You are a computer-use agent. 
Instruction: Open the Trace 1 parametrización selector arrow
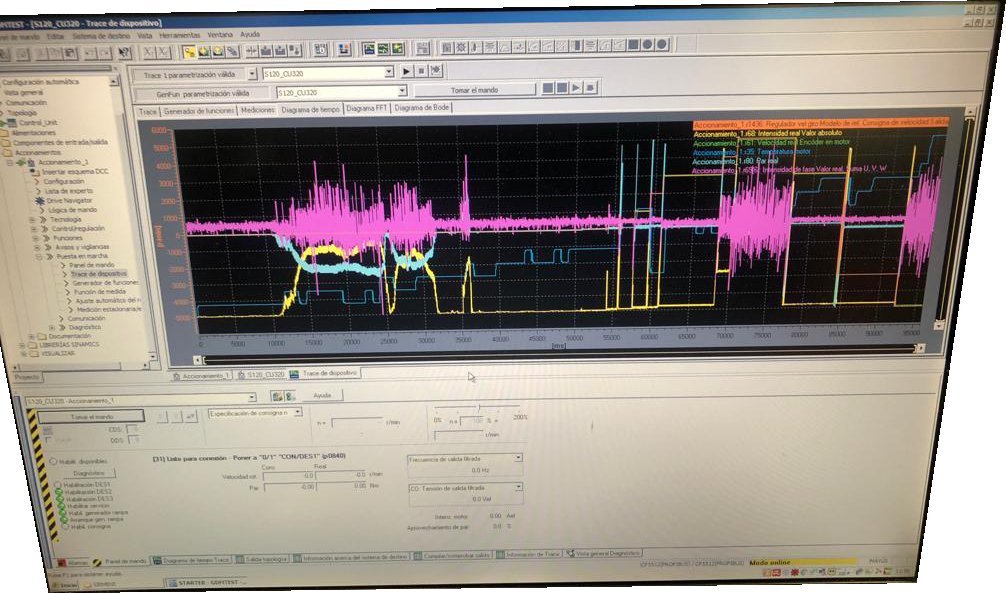[252, 74]
